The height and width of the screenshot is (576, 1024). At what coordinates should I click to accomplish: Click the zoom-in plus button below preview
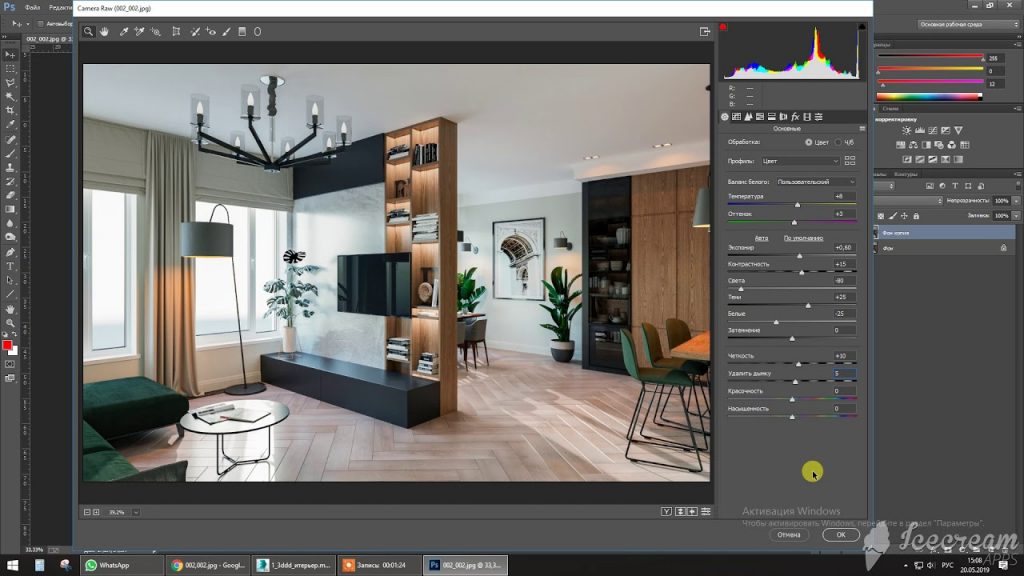click(96, 513)
